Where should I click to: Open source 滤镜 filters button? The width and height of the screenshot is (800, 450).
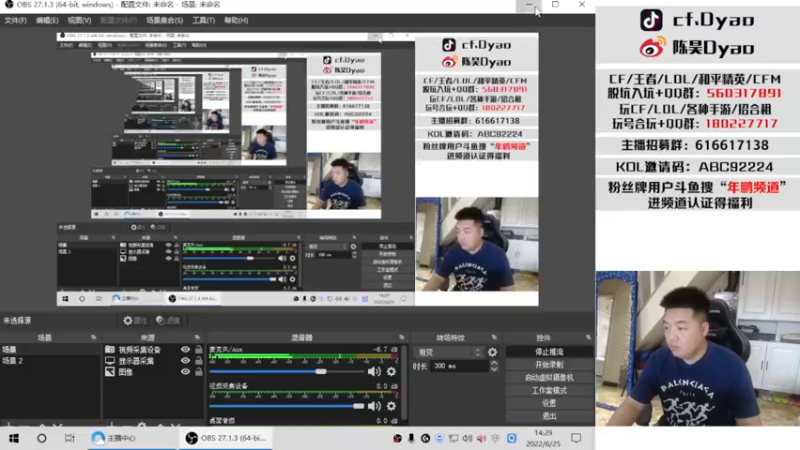point(168,320)
